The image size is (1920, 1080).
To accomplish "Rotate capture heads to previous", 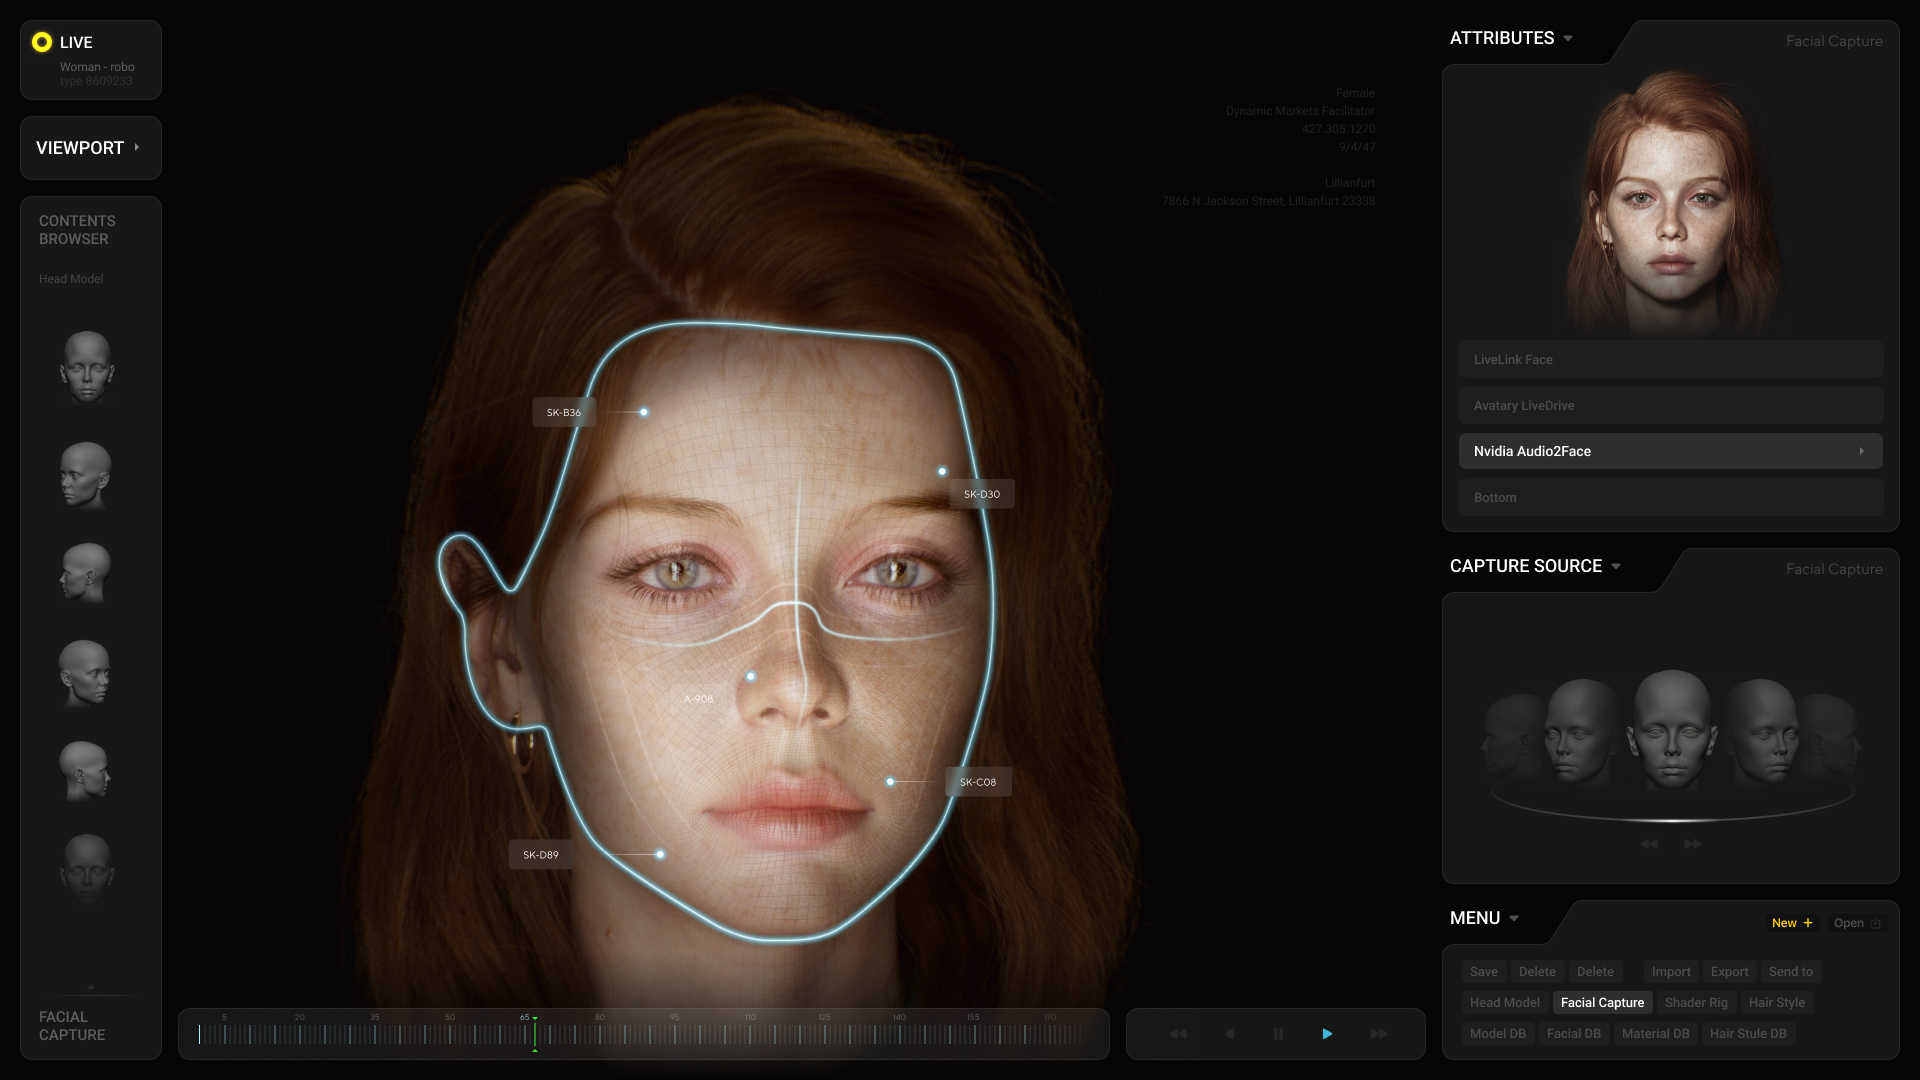I will click(1649, 844).
